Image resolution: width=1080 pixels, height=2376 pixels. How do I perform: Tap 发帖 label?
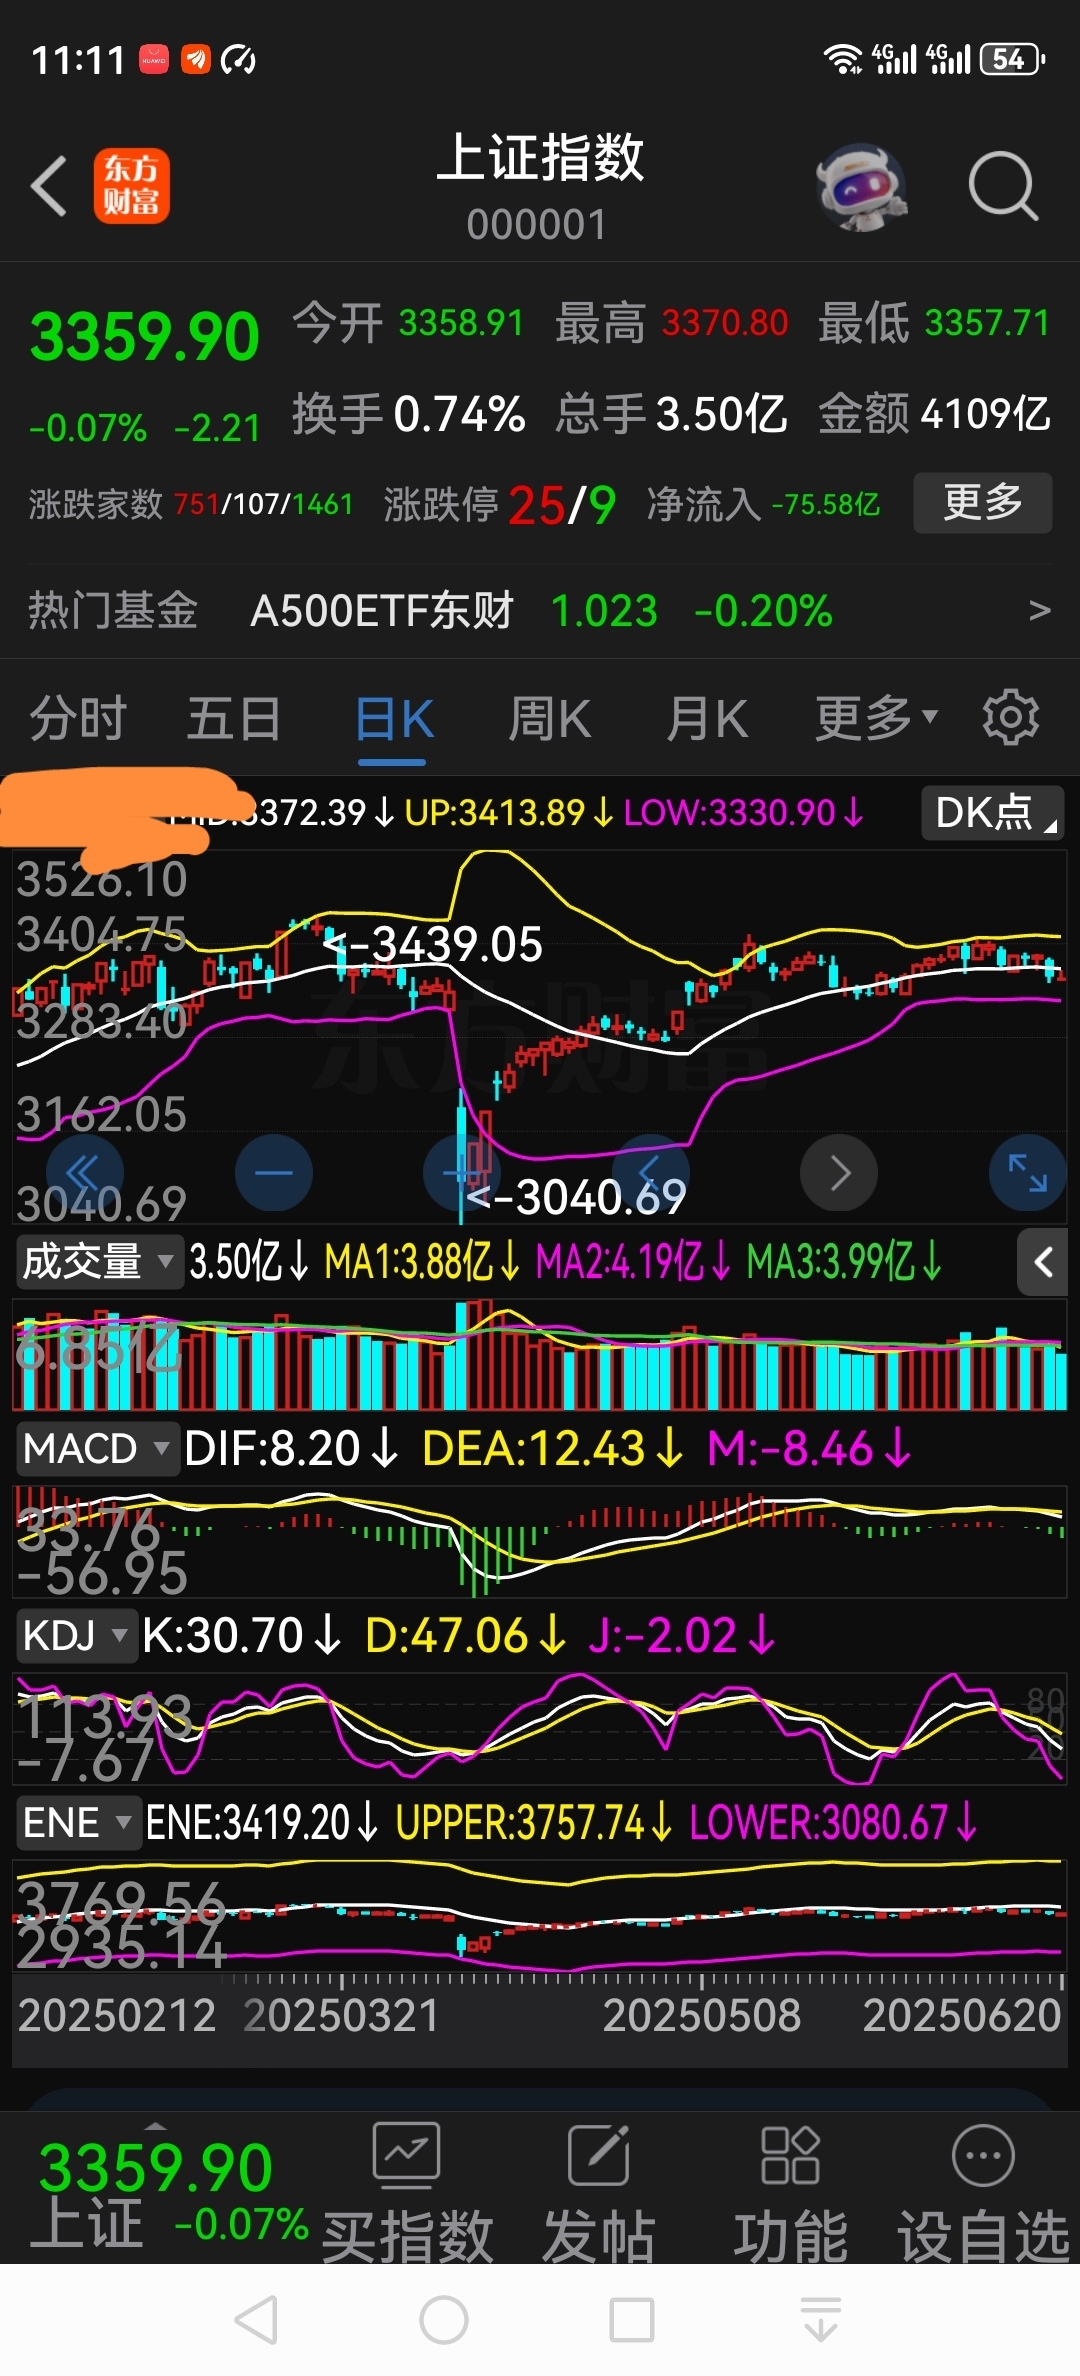tap(598, 2238)
